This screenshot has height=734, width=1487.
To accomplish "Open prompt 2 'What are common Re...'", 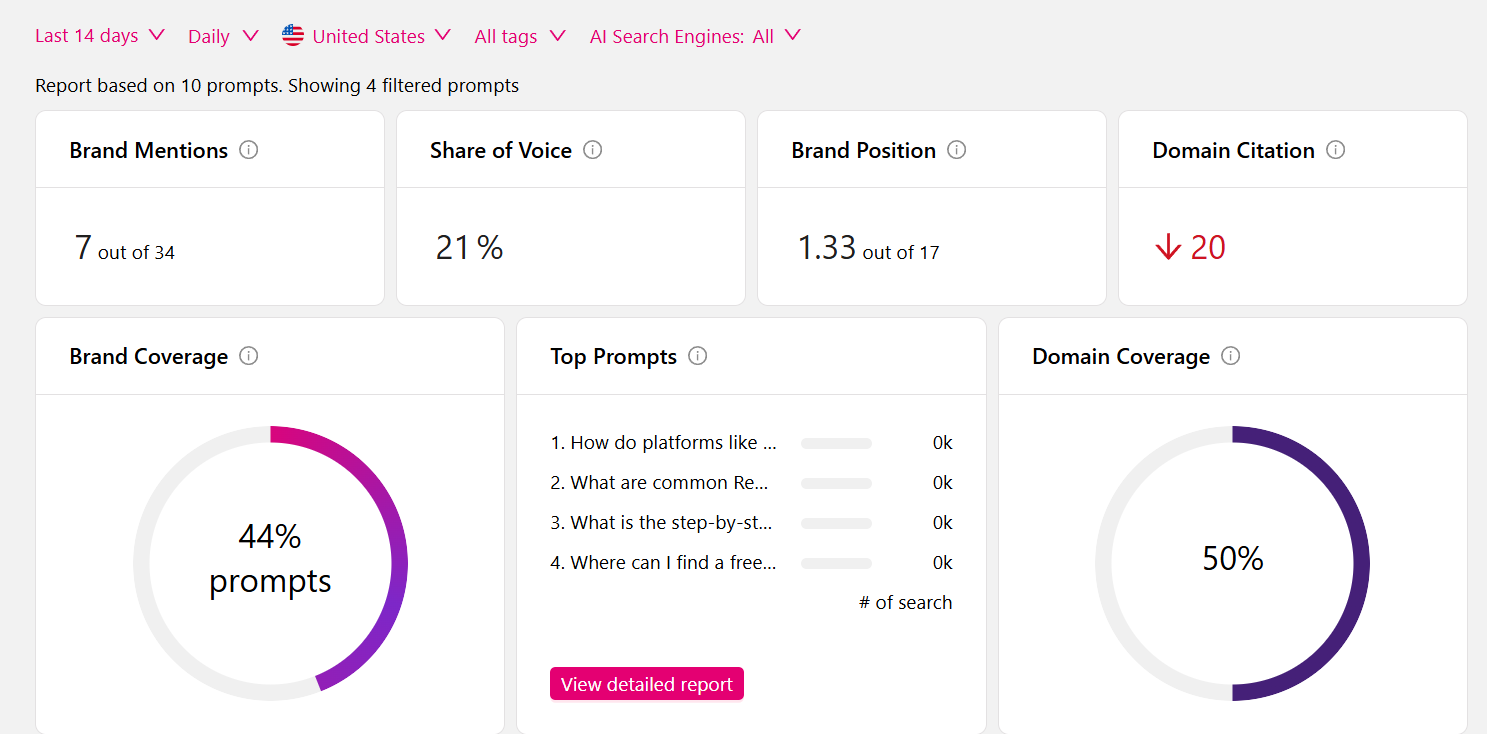I will tap(660, 483).
